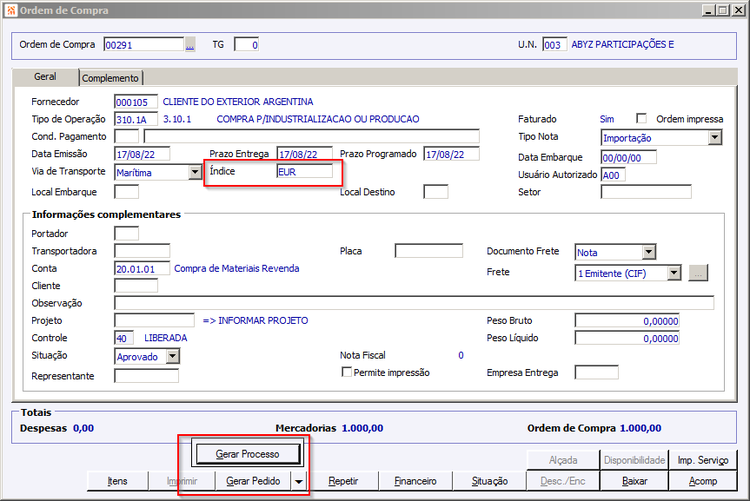This screenshot has height=501, width=750.
Task: Click the ellipsis button next to Frete
Action: 699,272
